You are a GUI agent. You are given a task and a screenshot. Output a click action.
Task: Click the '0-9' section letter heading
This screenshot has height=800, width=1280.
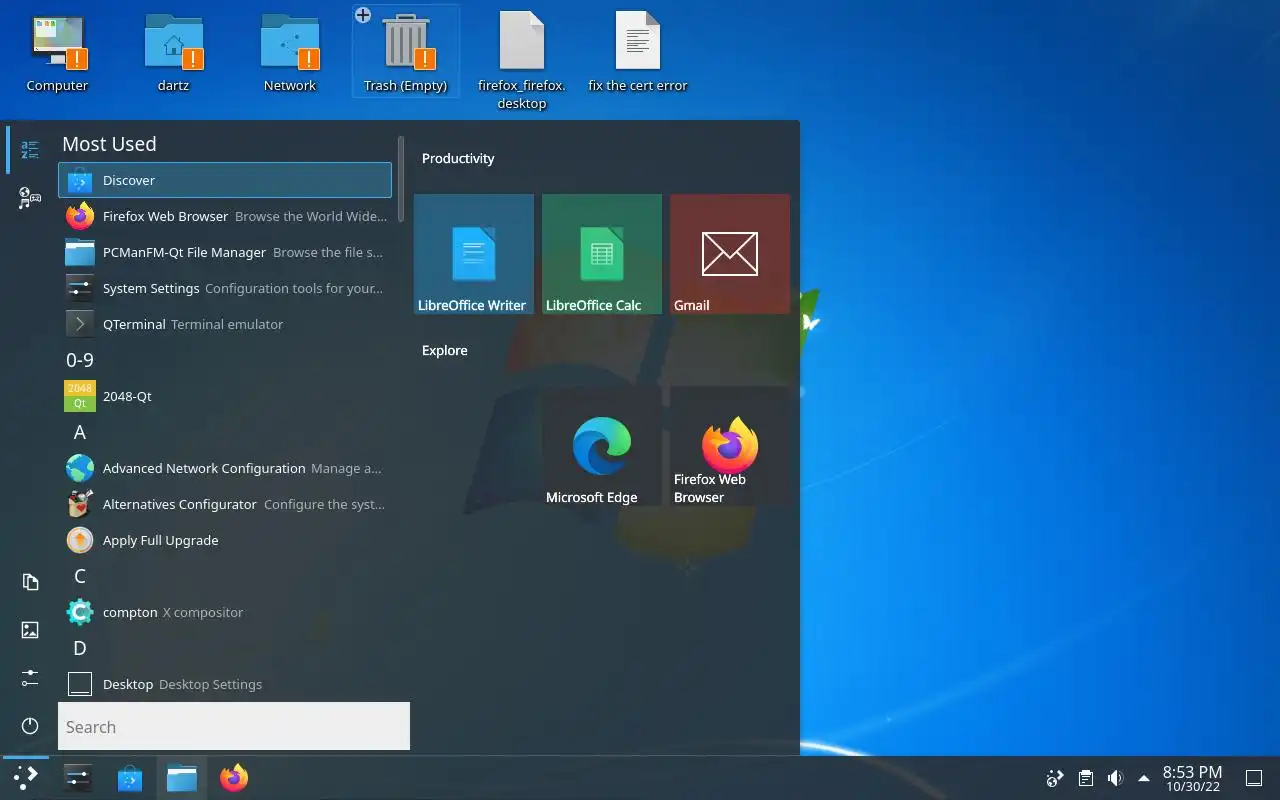pos(80,360)
